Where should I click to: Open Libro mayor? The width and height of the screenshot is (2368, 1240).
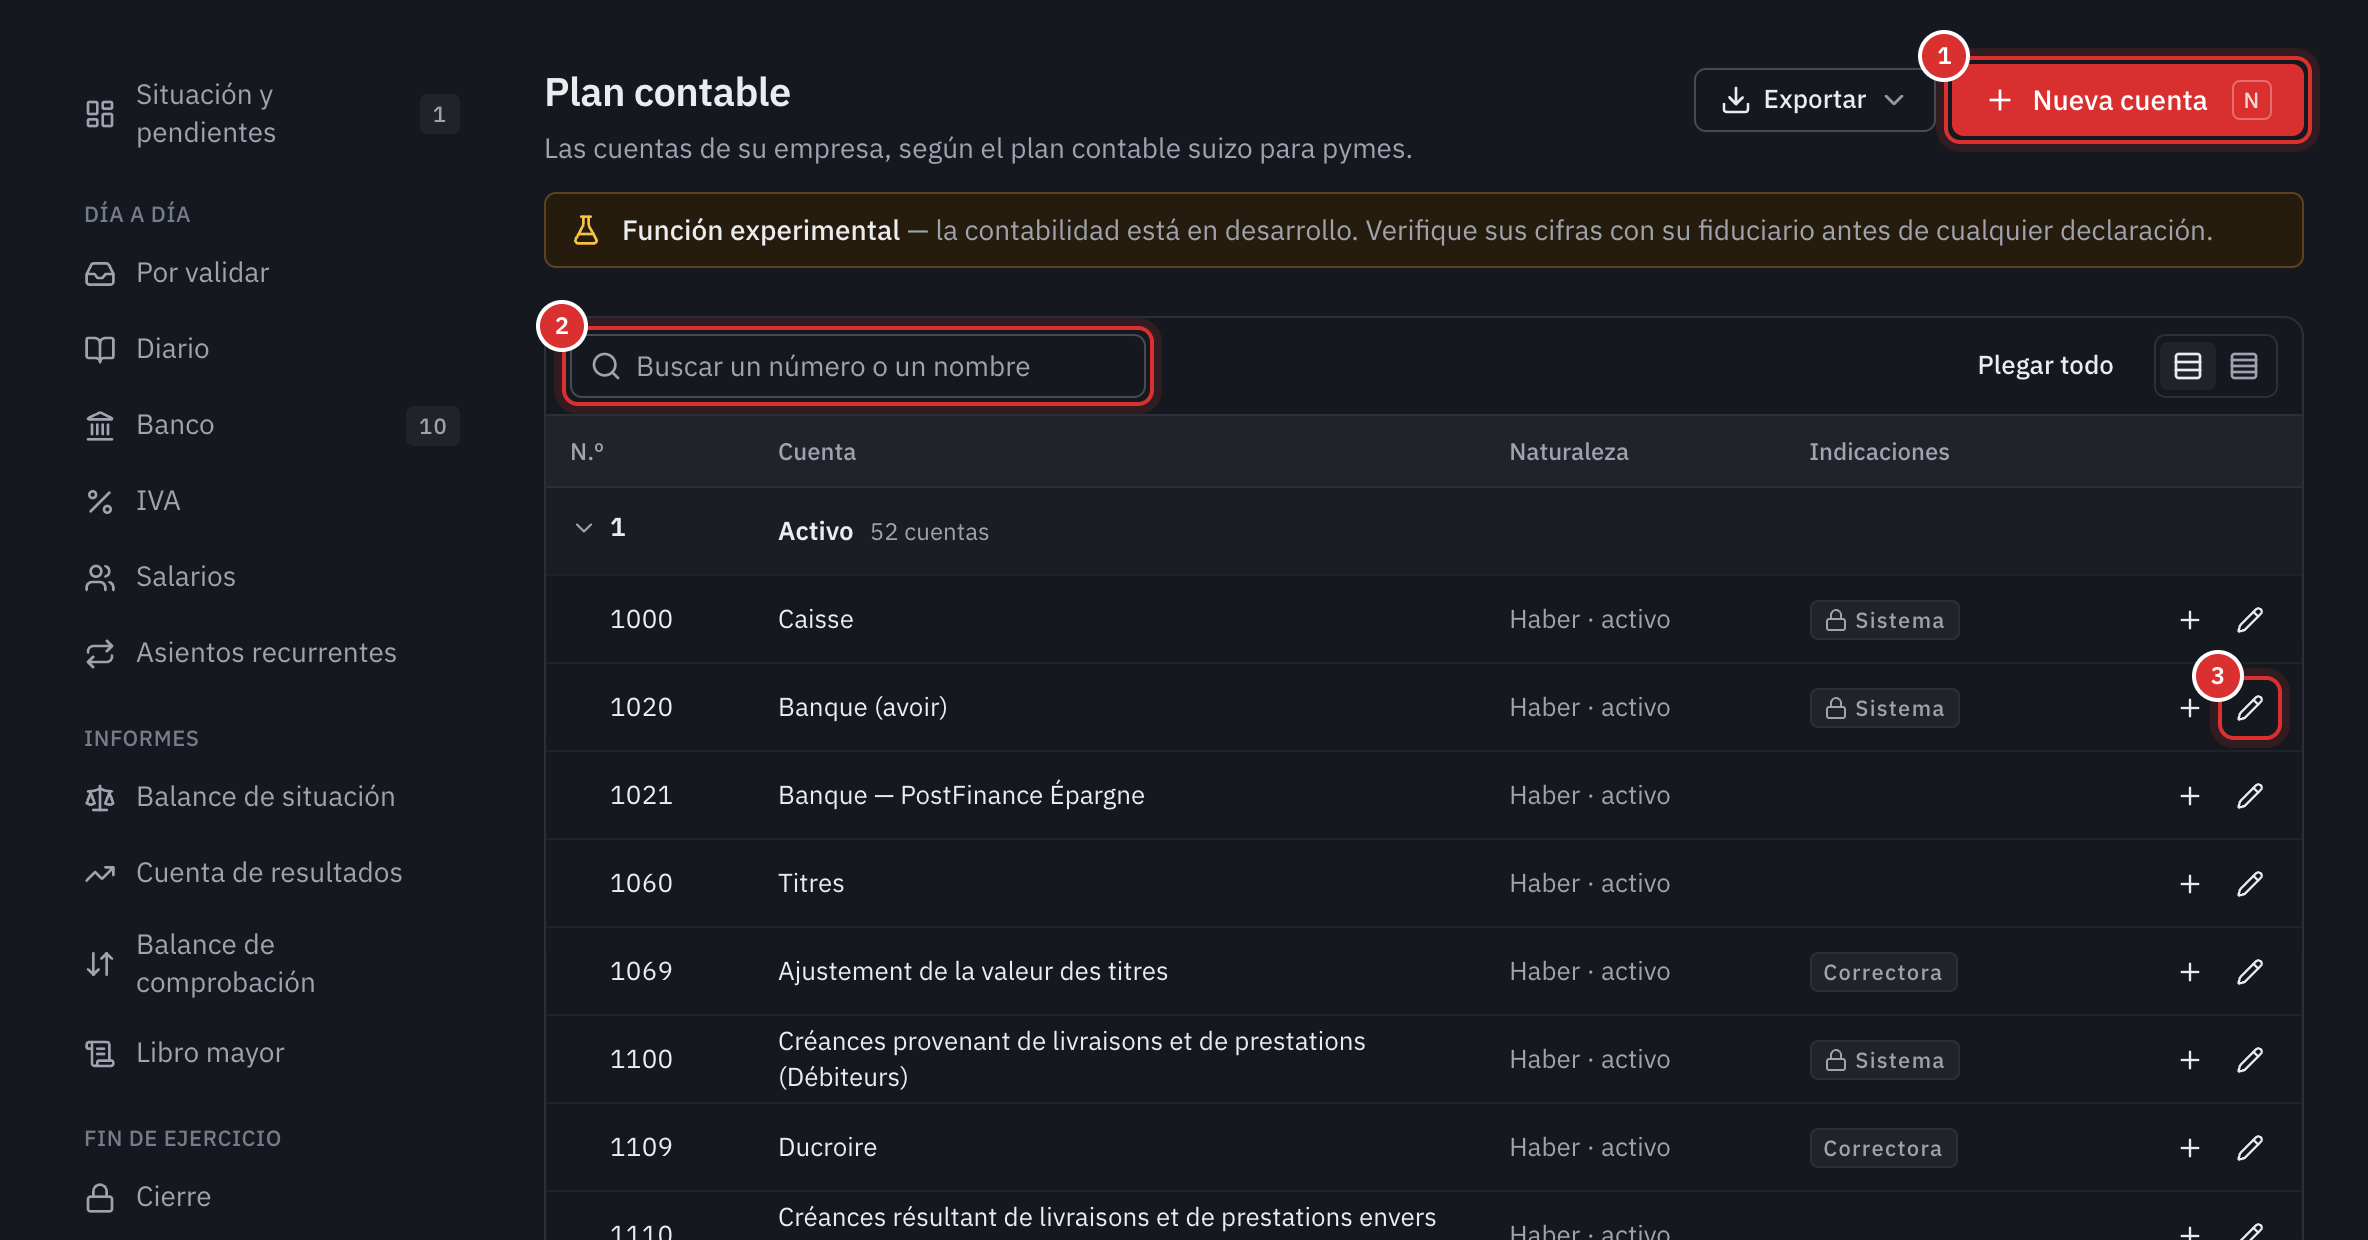point(272,1053)
